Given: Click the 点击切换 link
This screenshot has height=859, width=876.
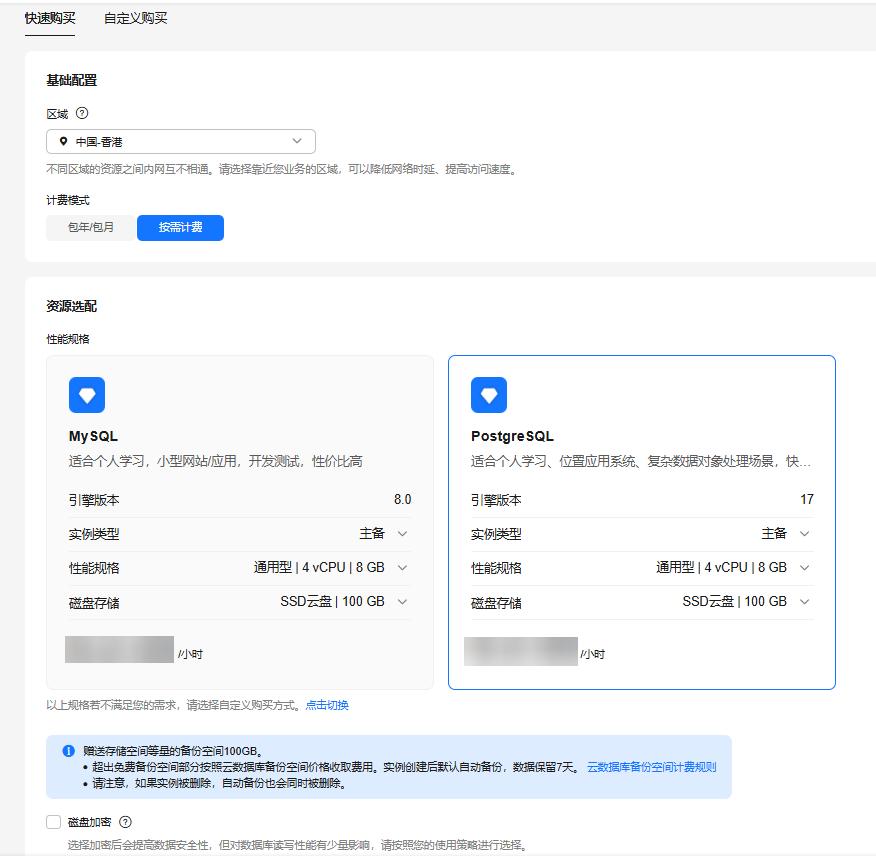Looking at the screenshot, I should (x=327, y=705).
